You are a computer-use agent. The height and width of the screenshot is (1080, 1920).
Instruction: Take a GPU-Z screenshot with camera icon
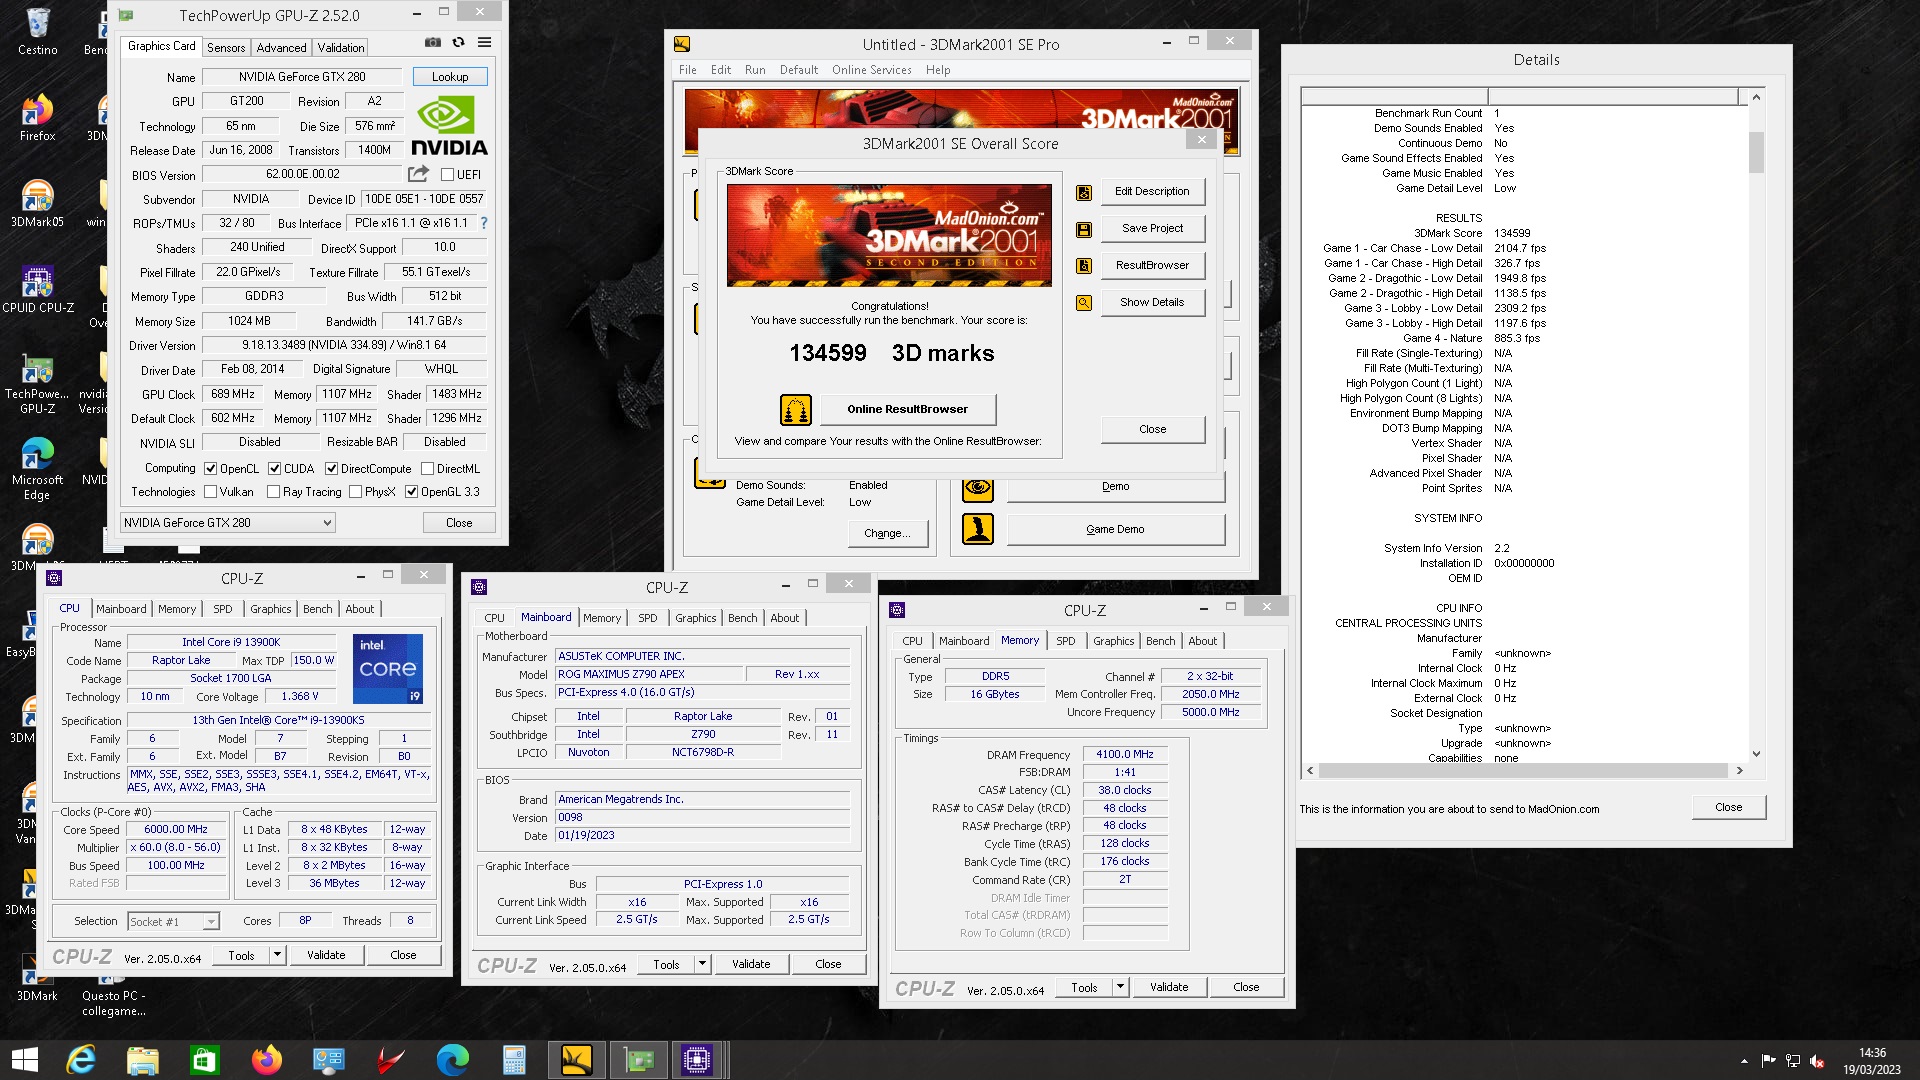432,43
